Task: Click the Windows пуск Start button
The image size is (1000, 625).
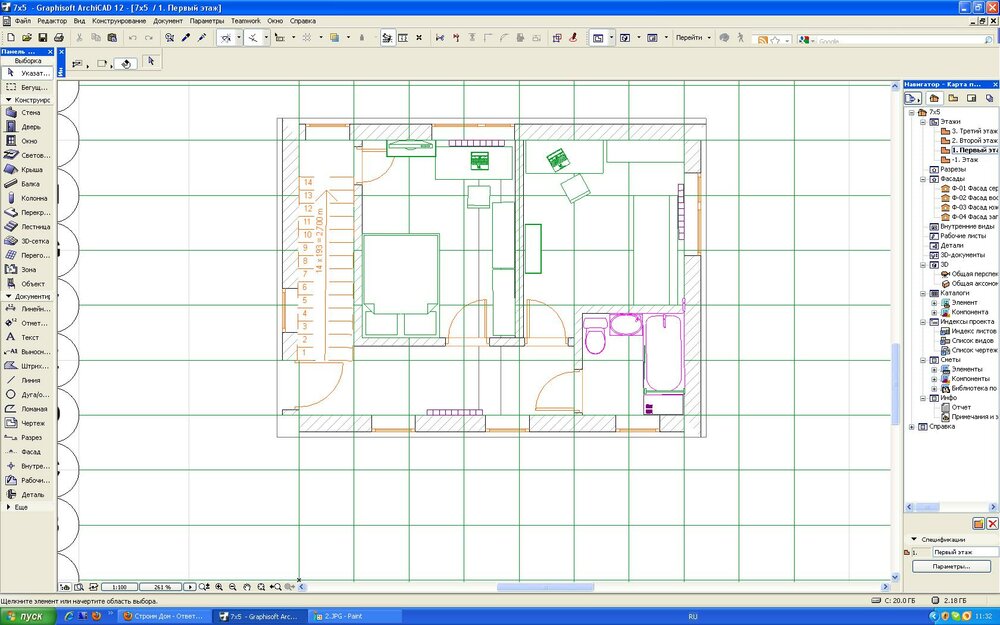Action: (24, 616)
